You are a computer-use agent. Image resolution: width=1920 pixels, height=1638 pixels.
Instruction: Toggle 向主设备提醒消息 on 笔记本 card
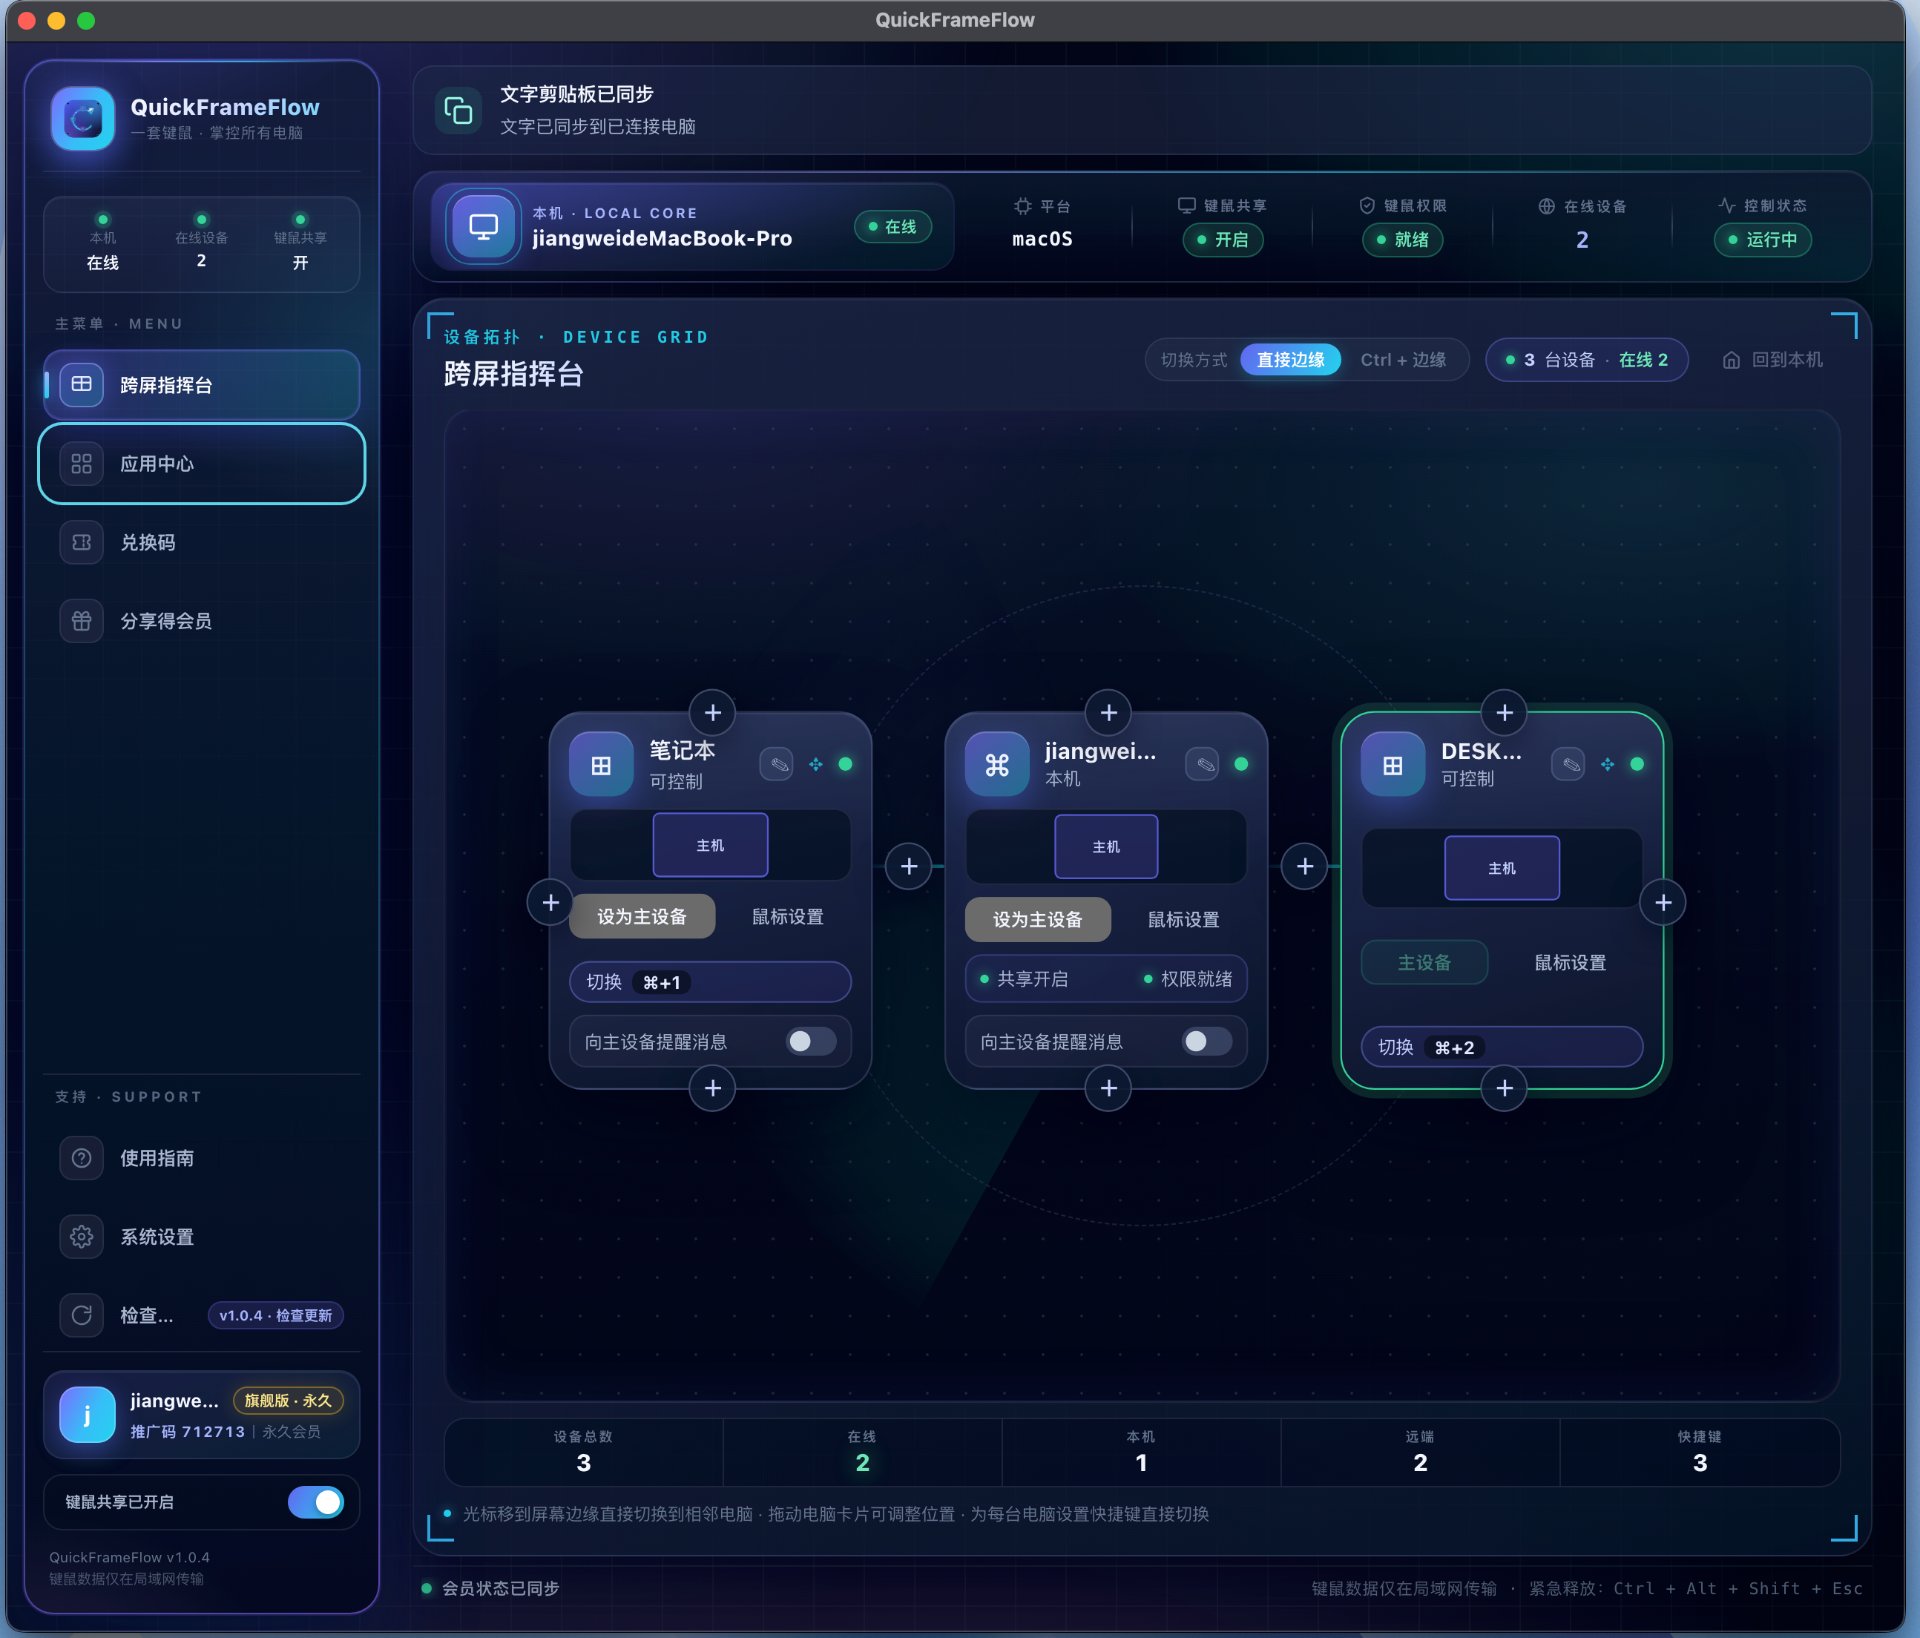(x=811, y=1041)
